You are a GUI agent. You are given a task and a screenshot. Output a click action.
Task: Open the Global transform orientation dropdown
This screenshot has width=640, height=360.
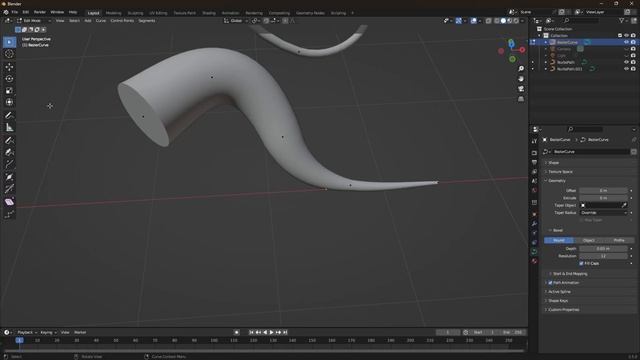236,20
